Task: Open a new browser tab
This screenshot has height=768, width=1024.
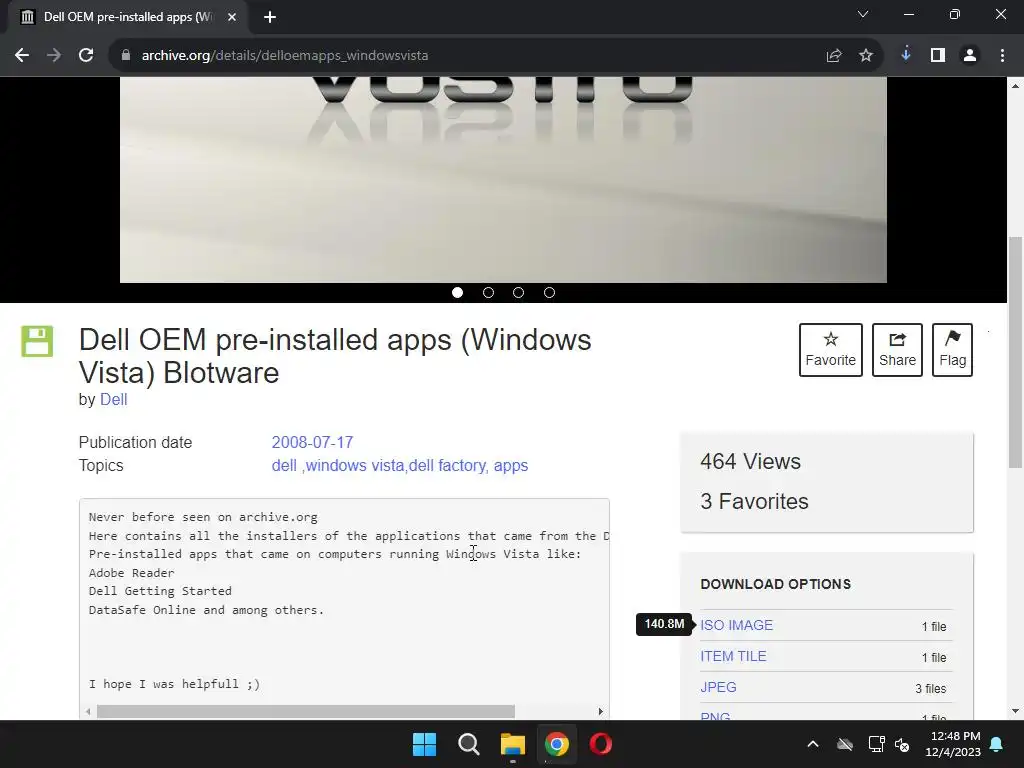Action: pyautogui.click(x=270, y=17)
